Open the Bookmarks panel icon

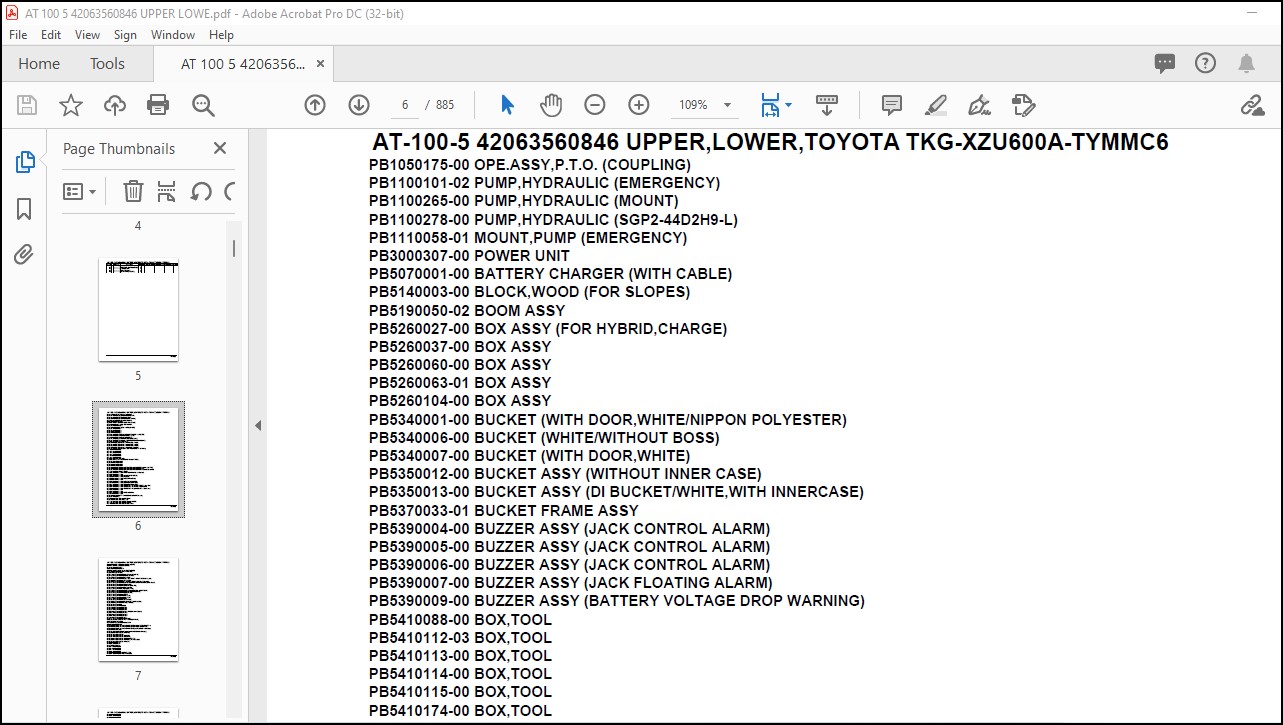tap(25, 208)
